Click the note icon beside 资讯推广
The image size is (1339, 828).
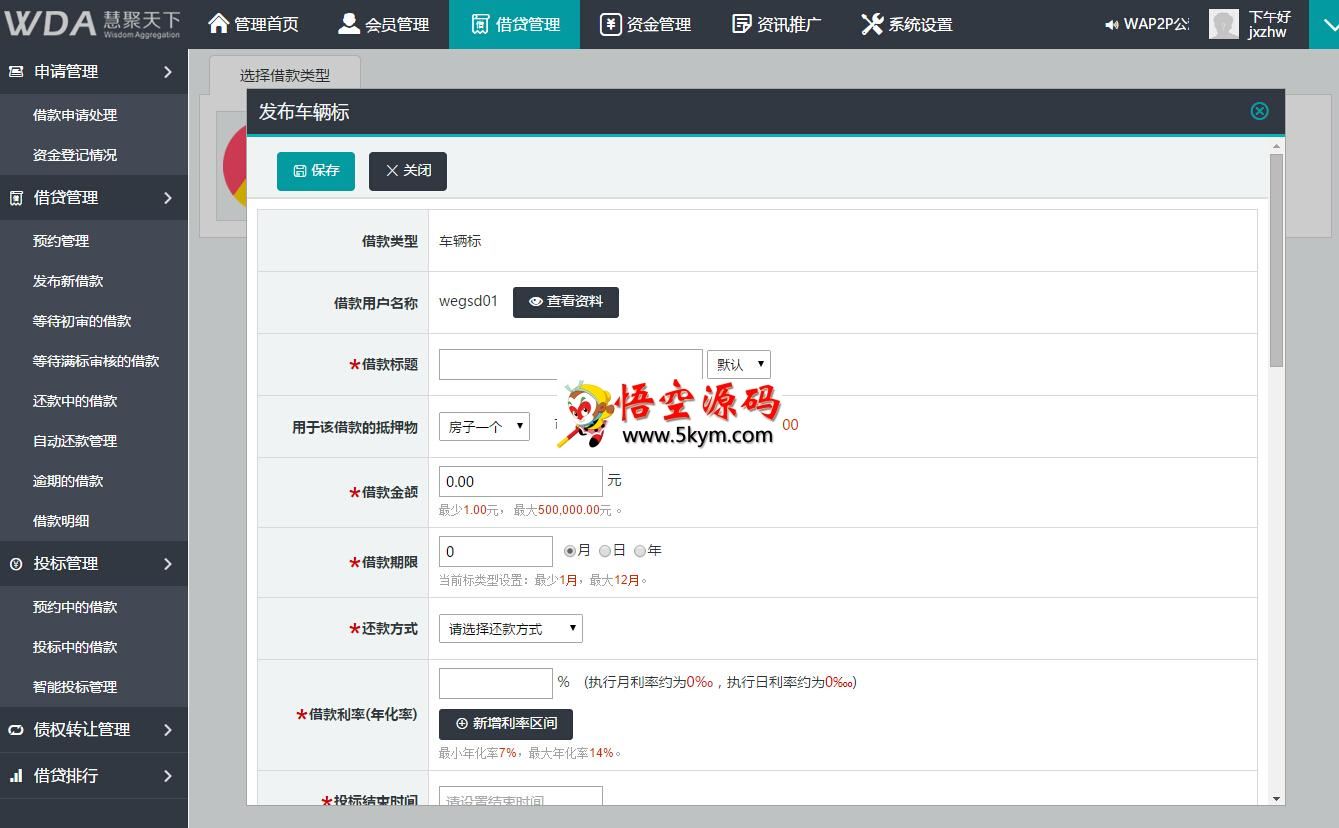coord(742,24)
